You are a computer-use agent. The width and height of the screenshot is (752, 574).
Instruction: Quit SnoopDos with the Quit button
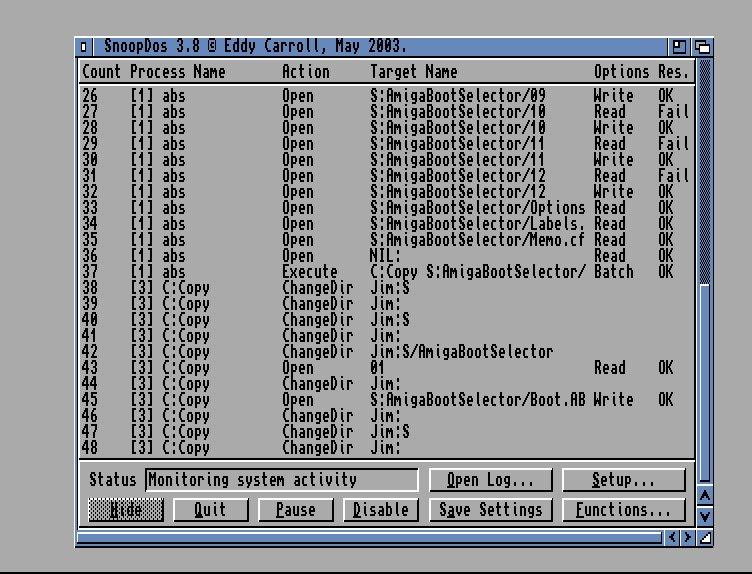[211, 510]
